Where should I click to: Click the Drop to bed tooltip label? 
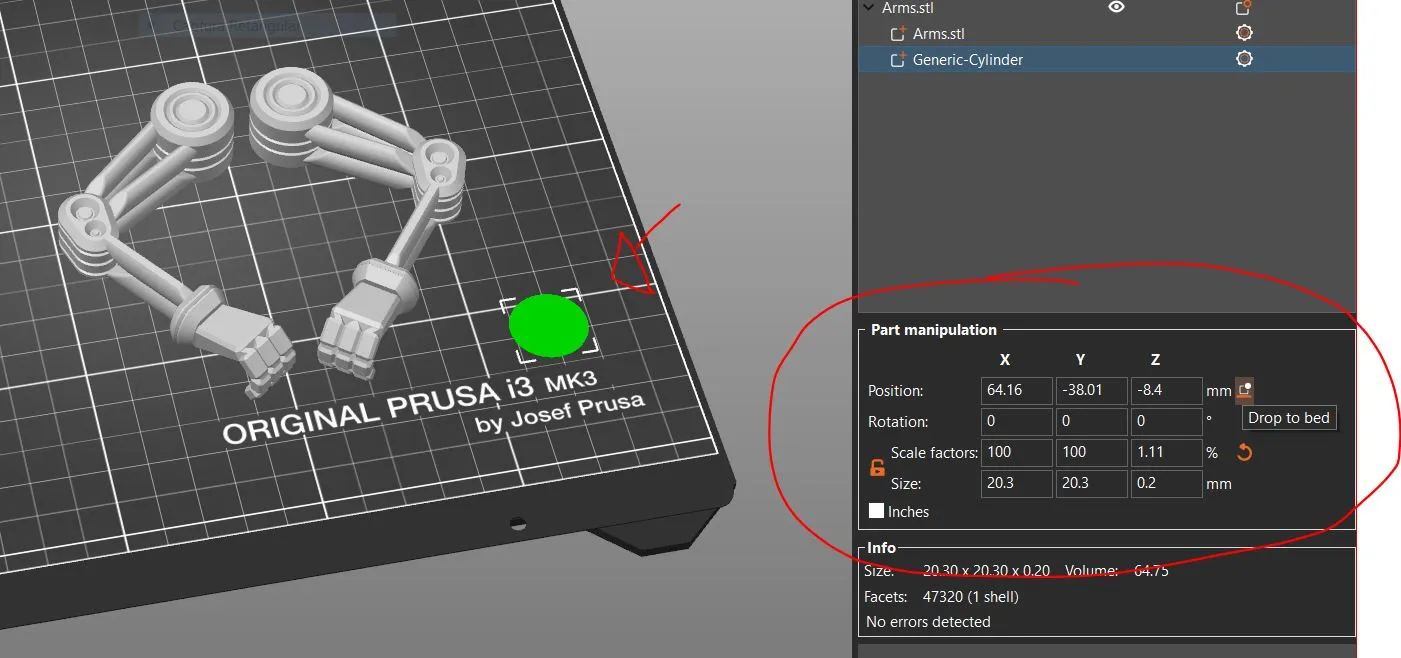click(1288, 417)
